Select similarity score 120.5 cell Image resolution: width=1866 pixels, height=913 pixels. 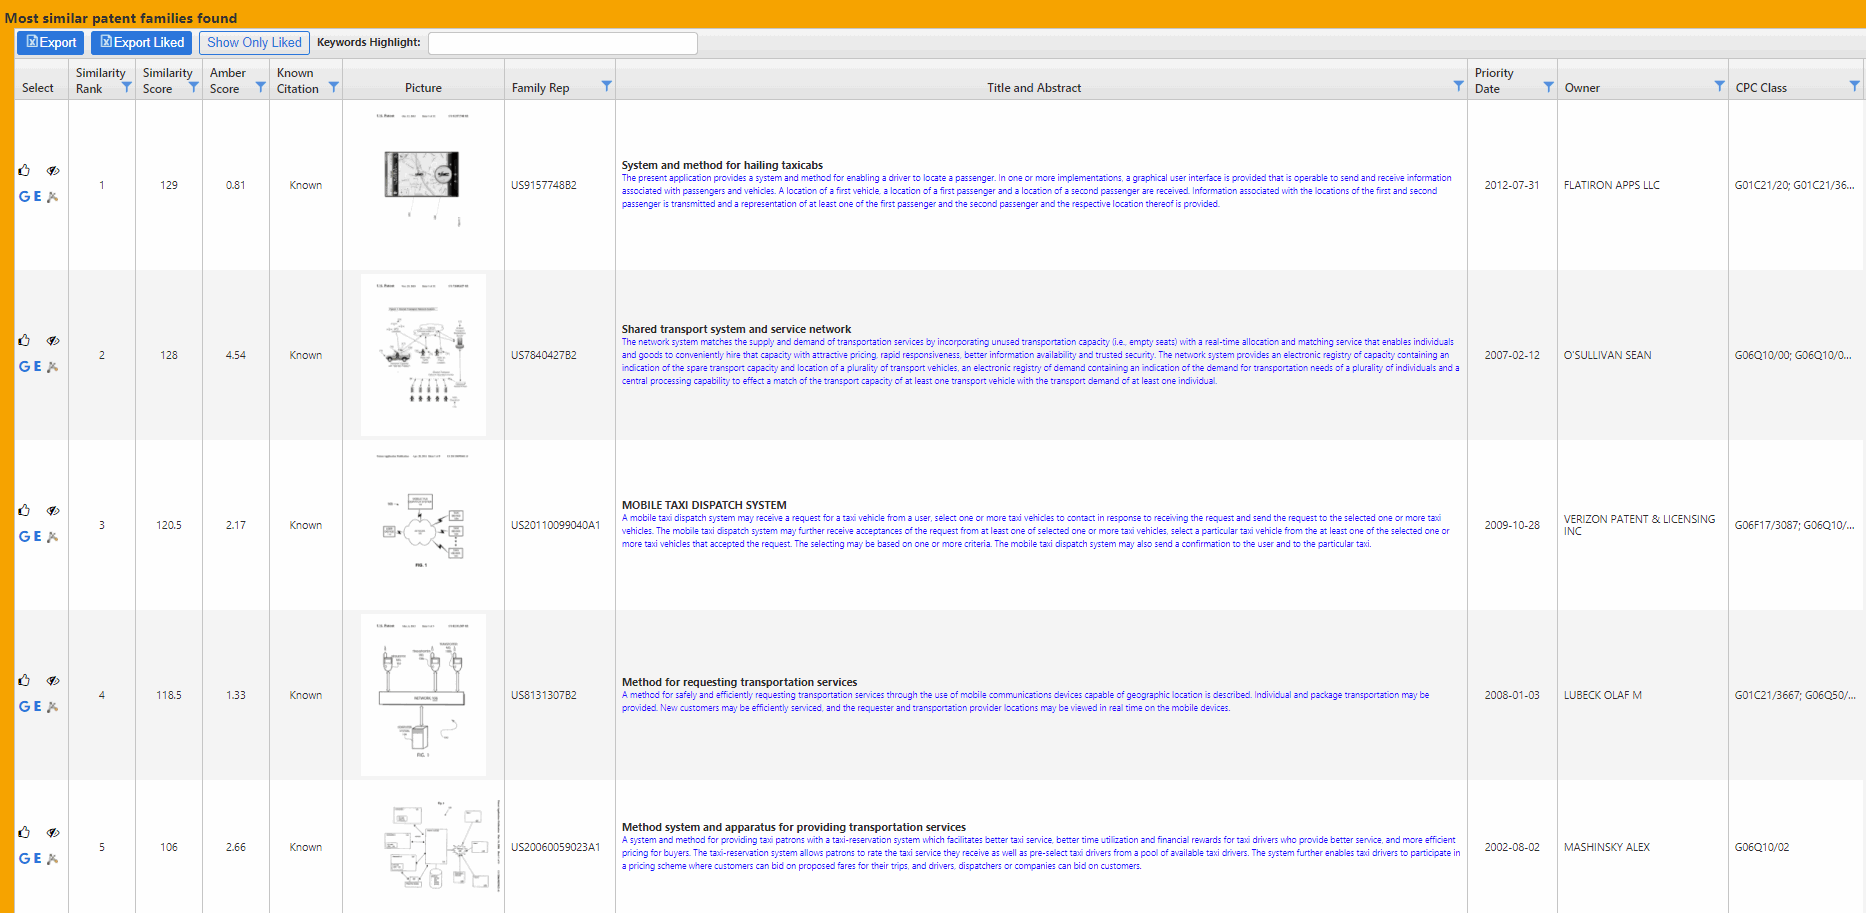pos(168,525)
